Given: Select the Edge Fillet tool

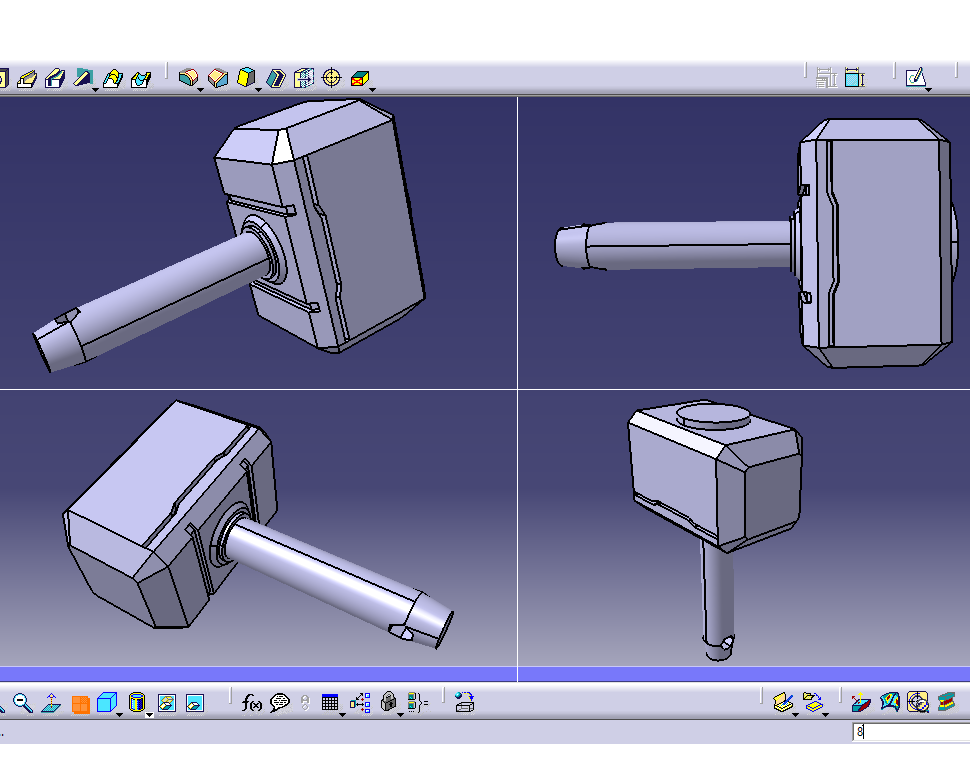Looking at the screenshot, I should [188, 77].
